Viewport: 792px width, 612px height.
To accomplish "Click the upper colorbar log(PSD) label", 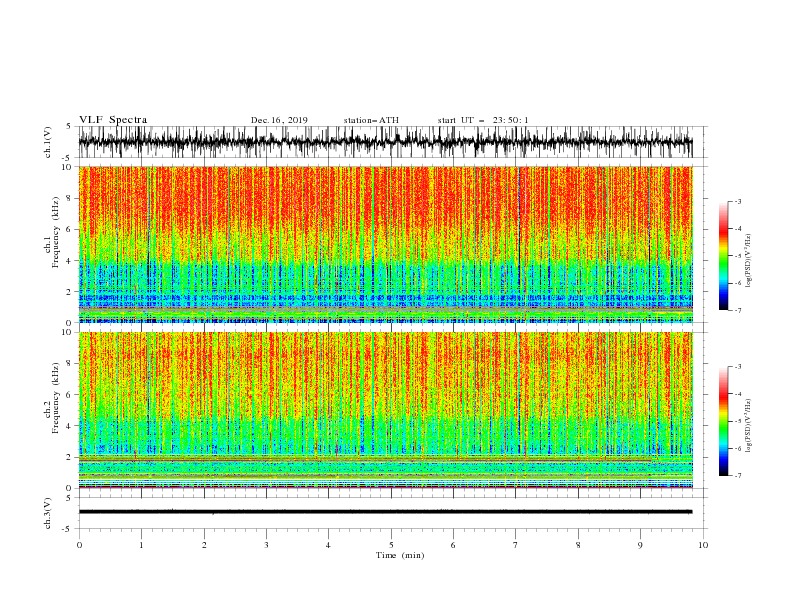I will (749, 261).
